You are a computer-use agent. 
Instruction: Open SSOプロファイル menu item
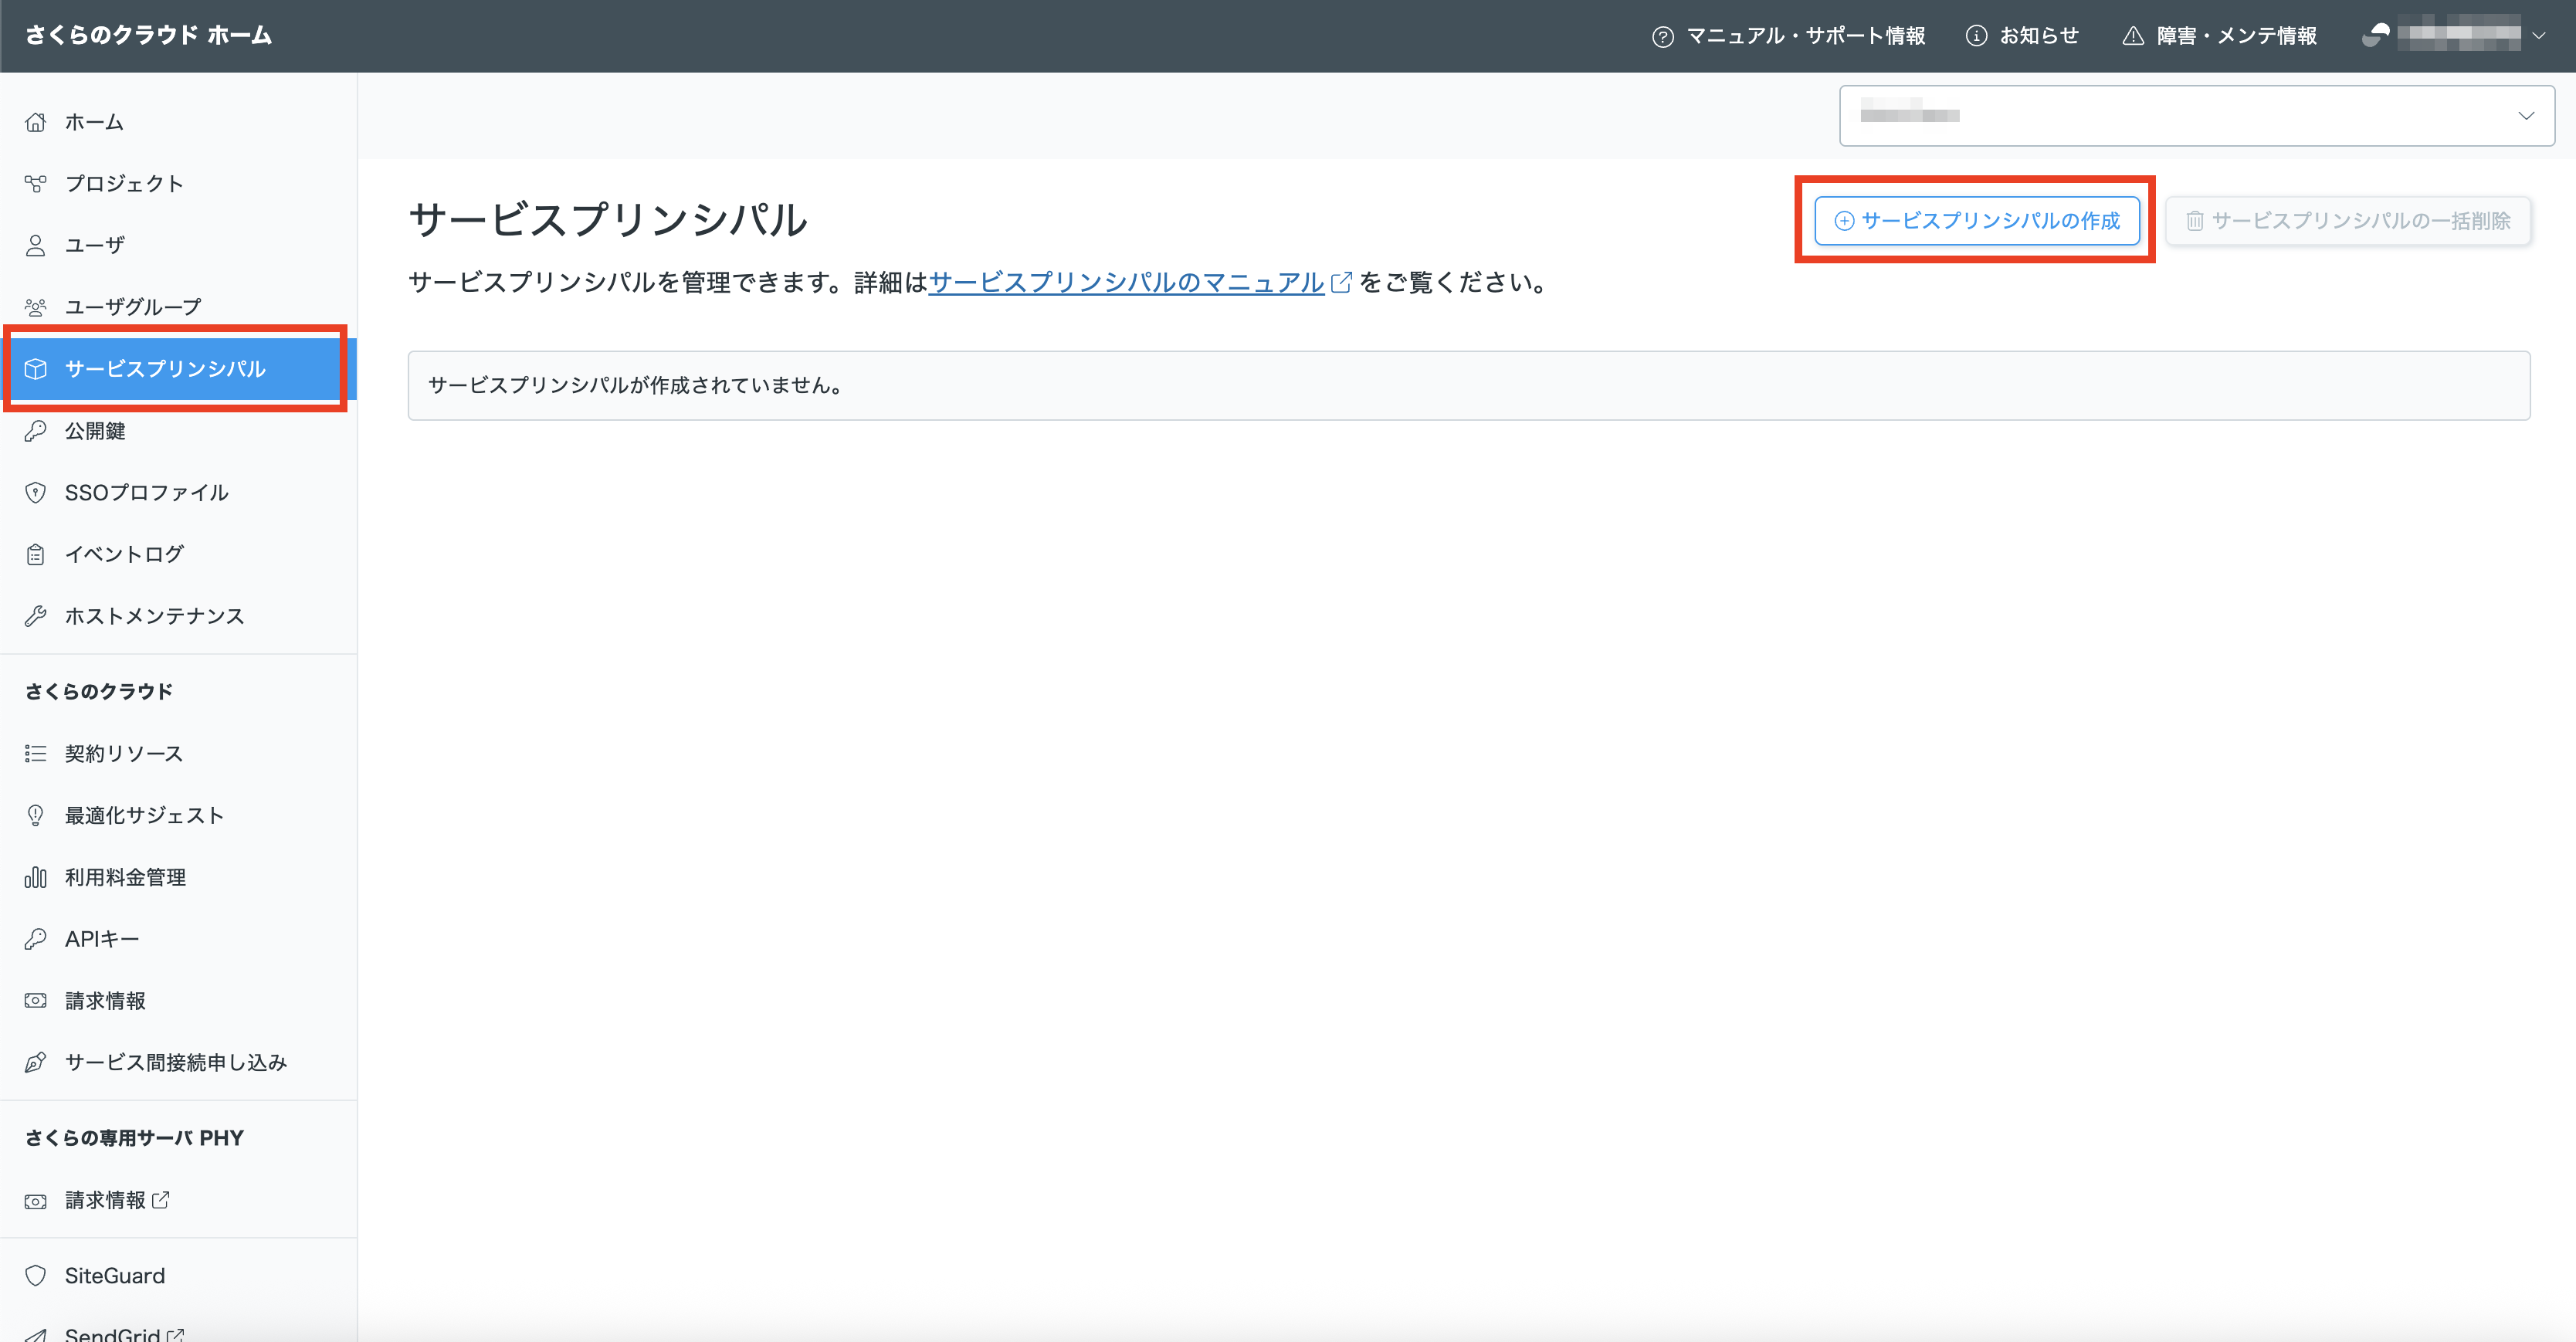click(x=178, y=493)
